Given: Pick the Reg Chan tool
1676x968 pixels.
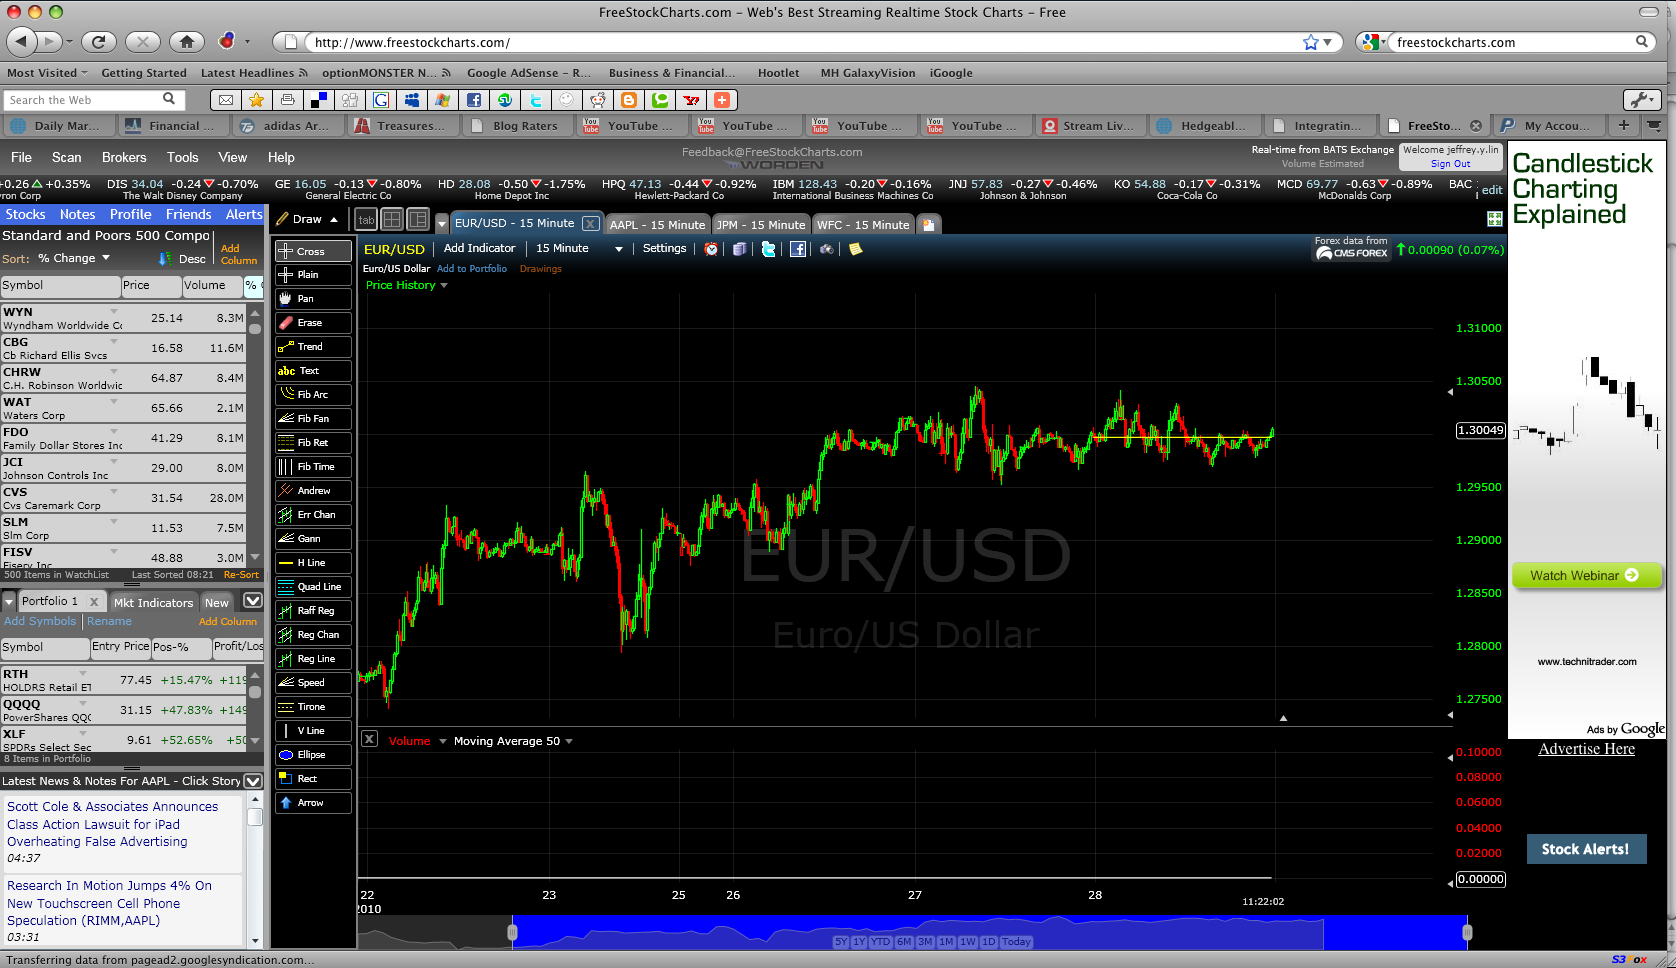Looking at the screenshot, I should tap(313, 635).
